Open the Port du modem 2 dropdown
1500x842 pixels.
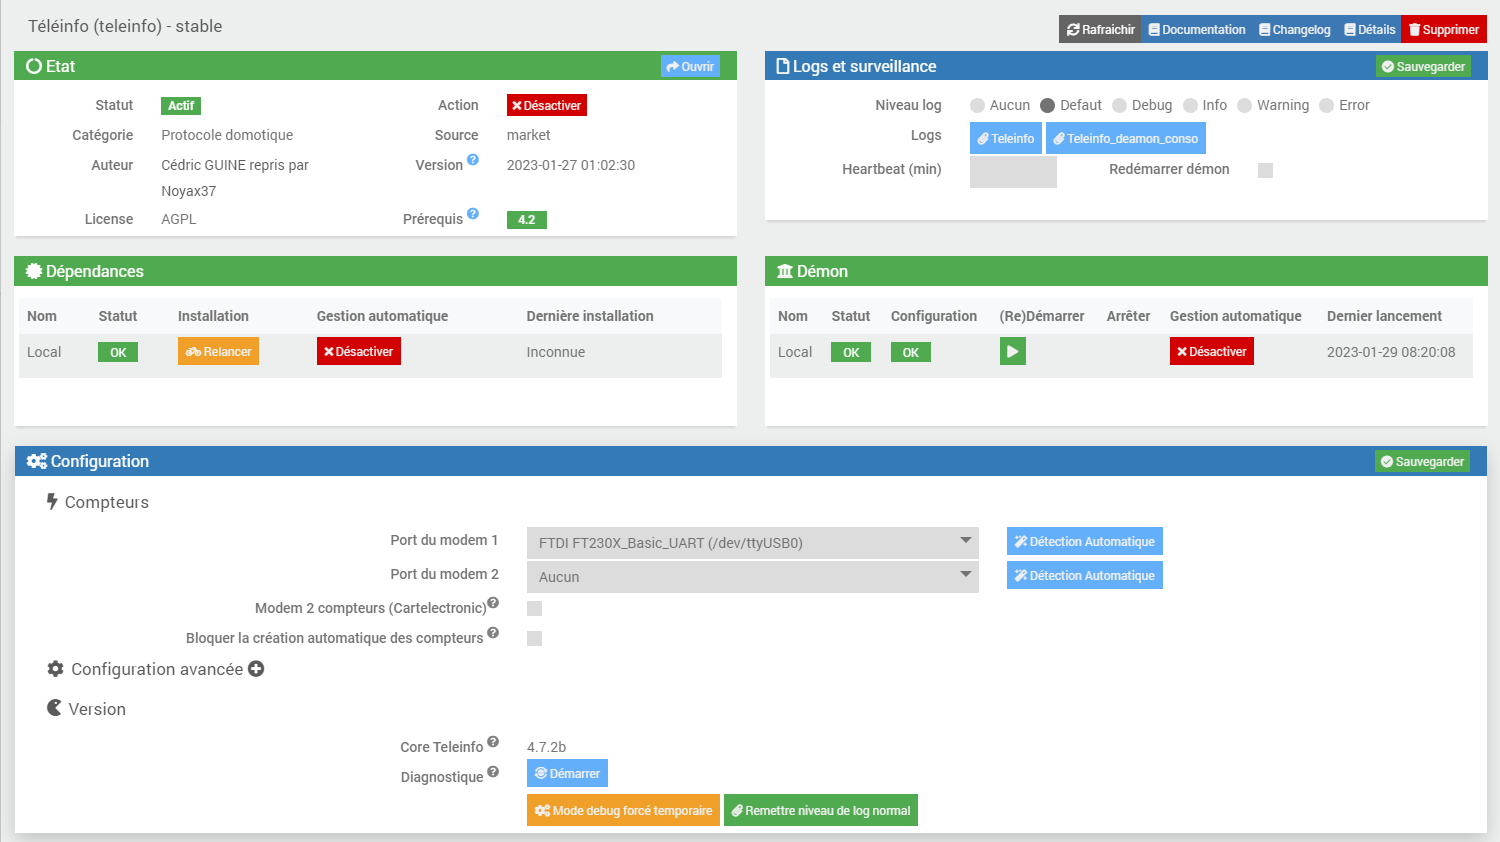pos(753,577)
